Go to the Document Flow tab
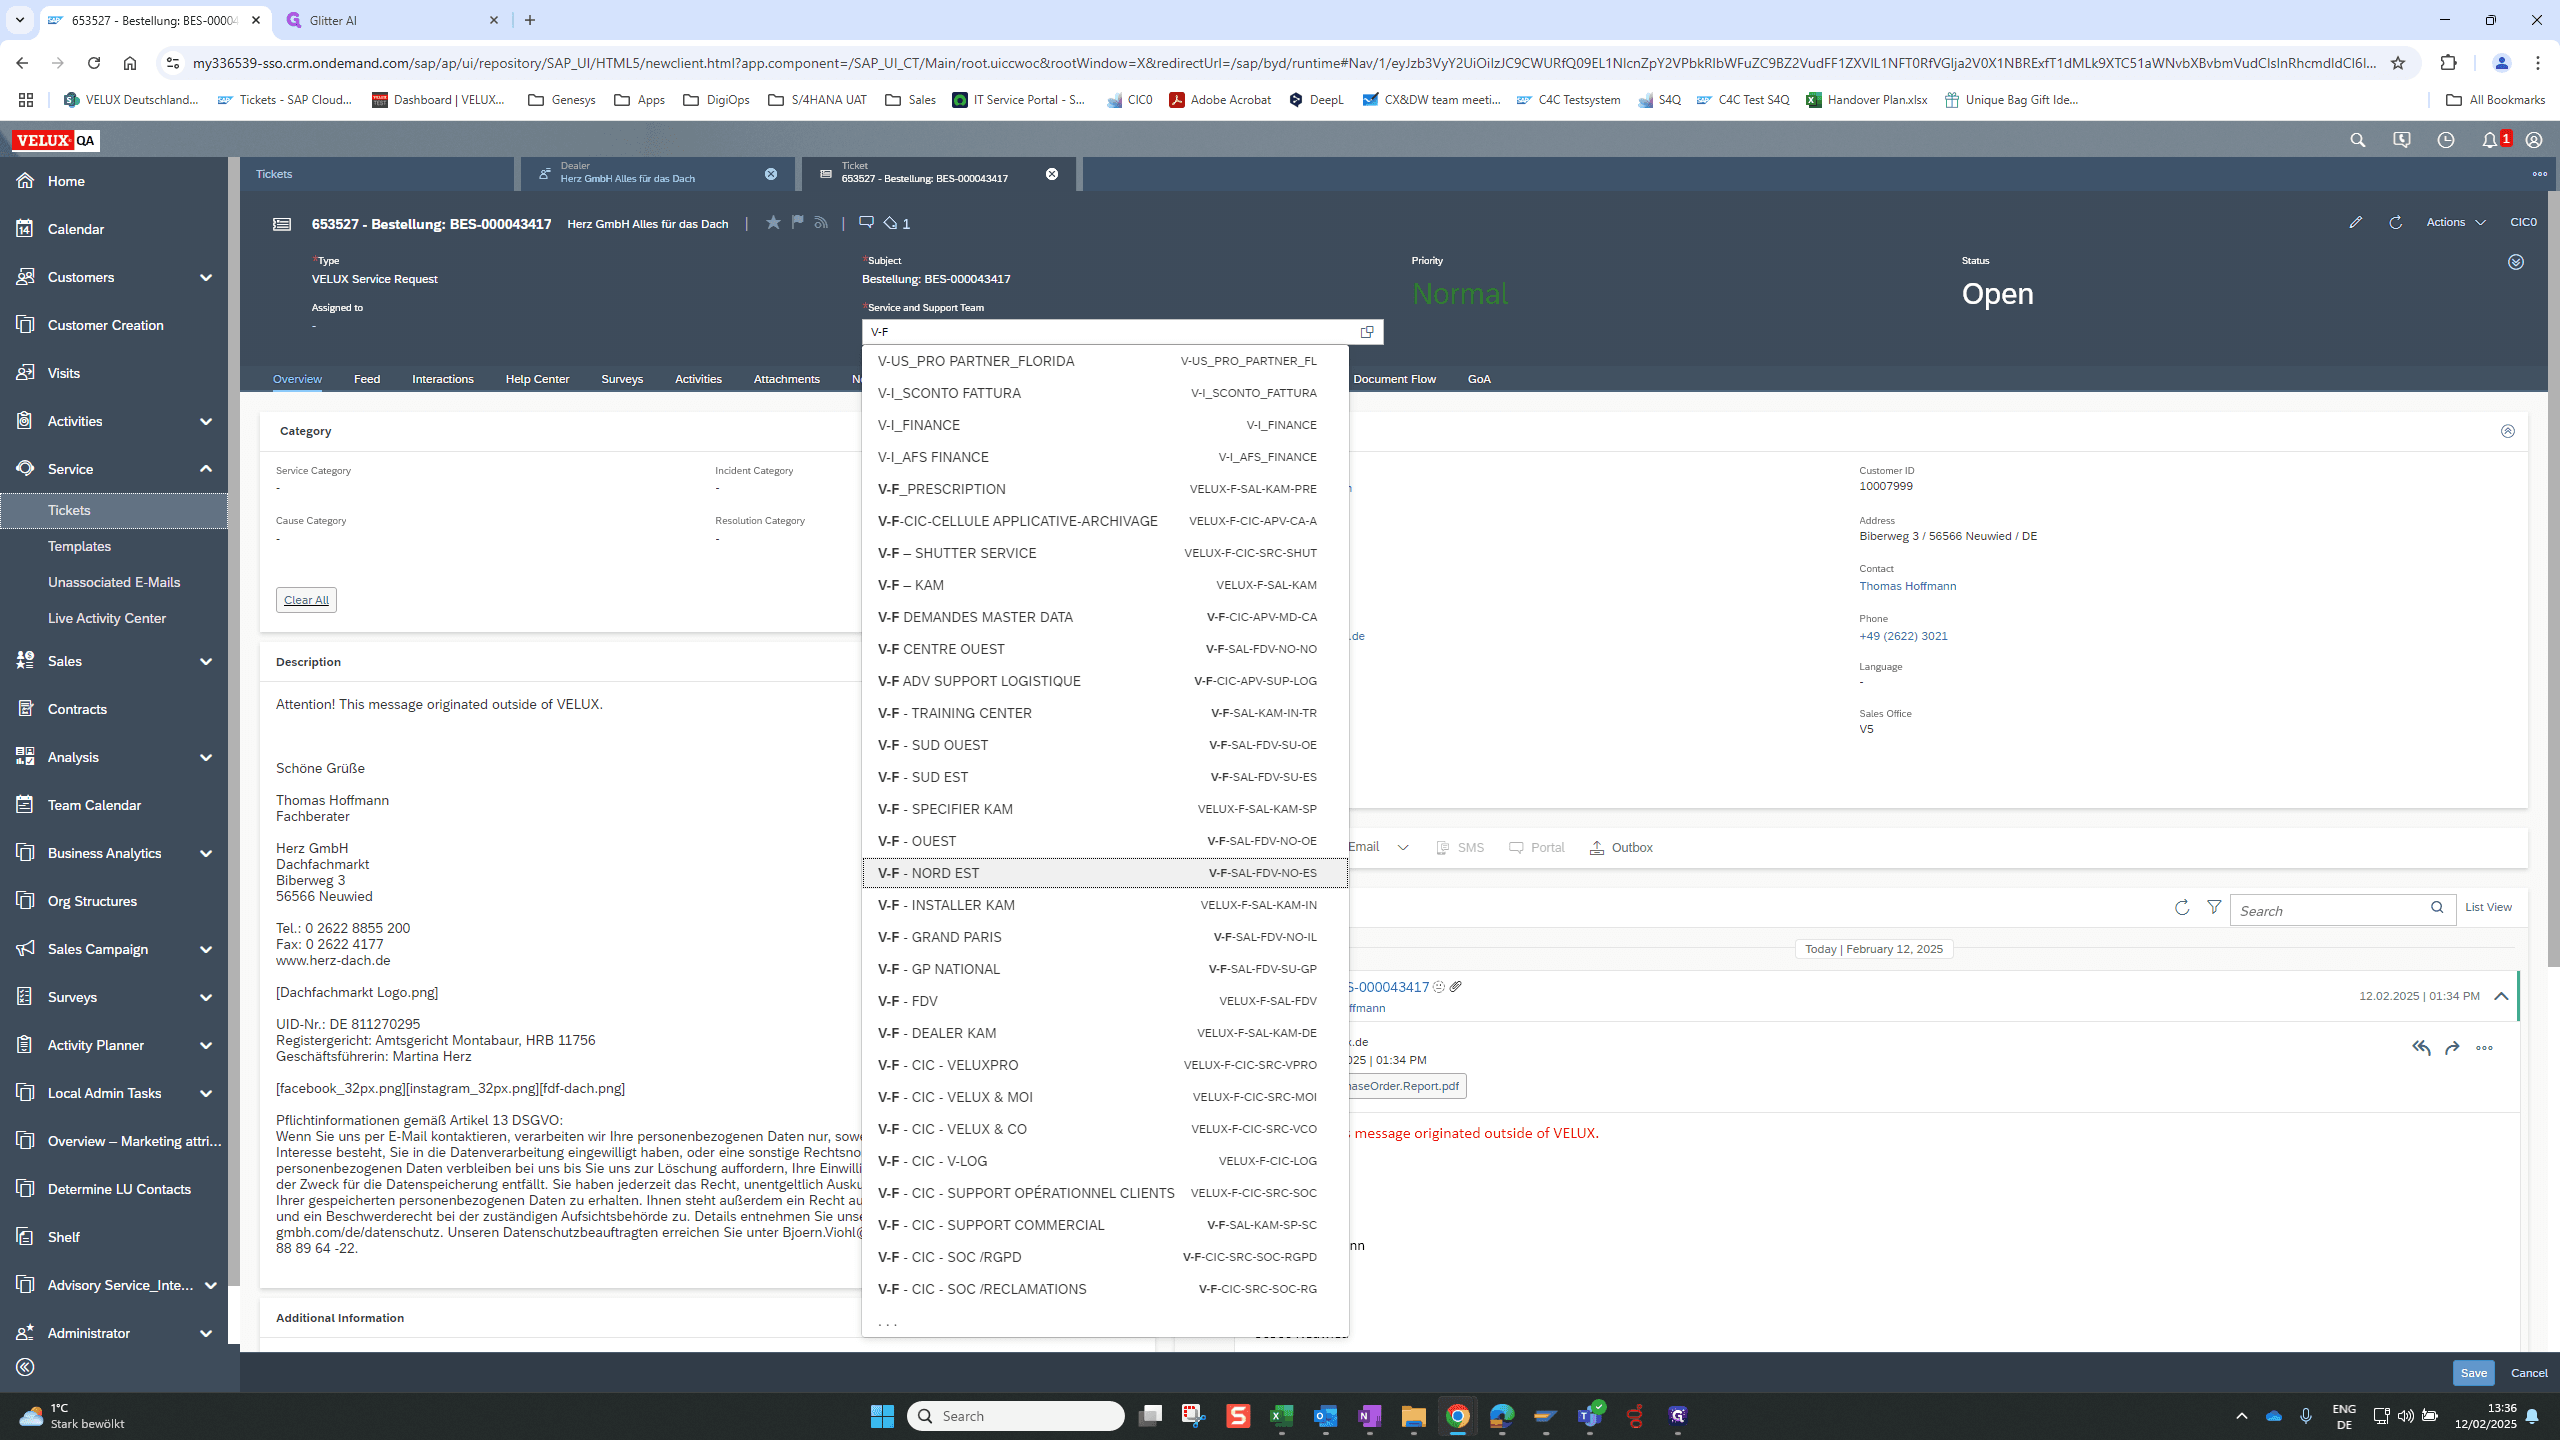2560x1440 pixels. pos(1394,379)
